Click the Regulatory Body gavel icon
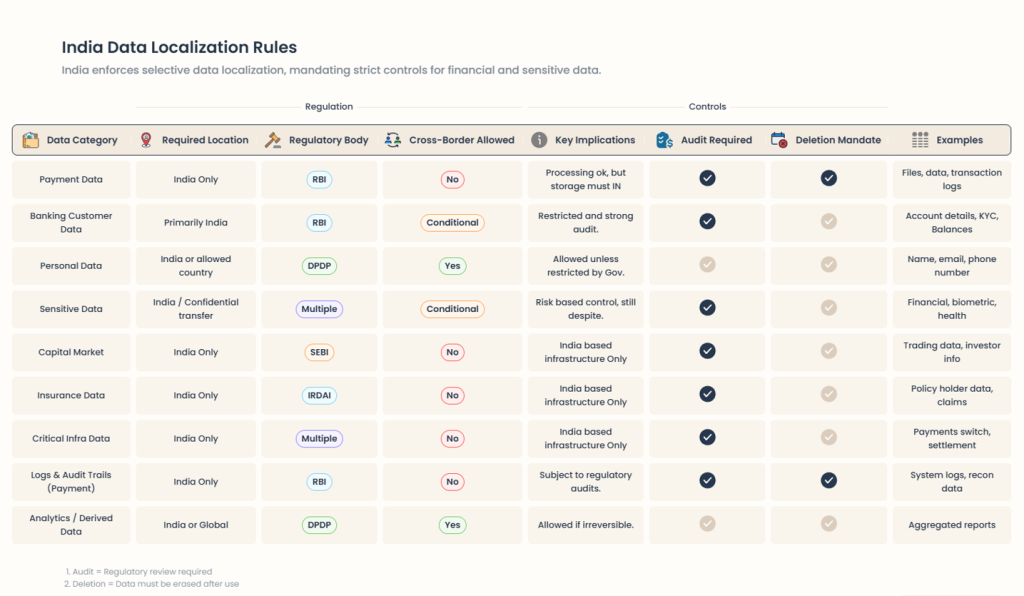The width and height of the screenshot is (1024, 596). (x=272, y=140)
